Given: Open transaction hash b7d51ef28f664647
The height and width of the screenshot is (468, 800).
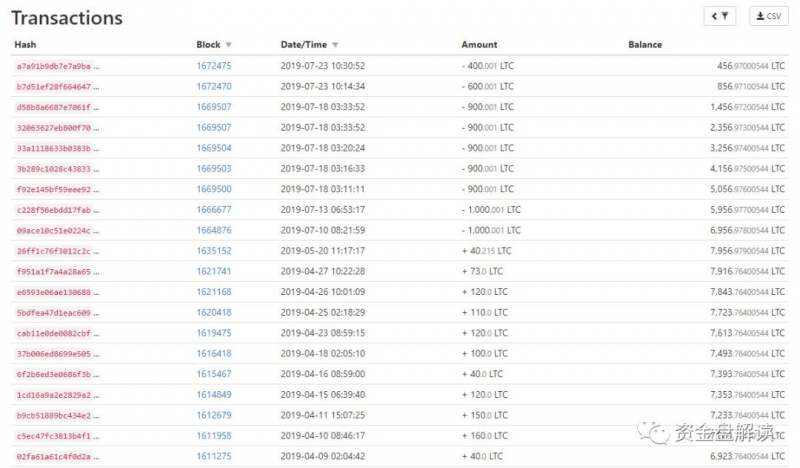Looking at the screenshot, I should tap(54, 87).
